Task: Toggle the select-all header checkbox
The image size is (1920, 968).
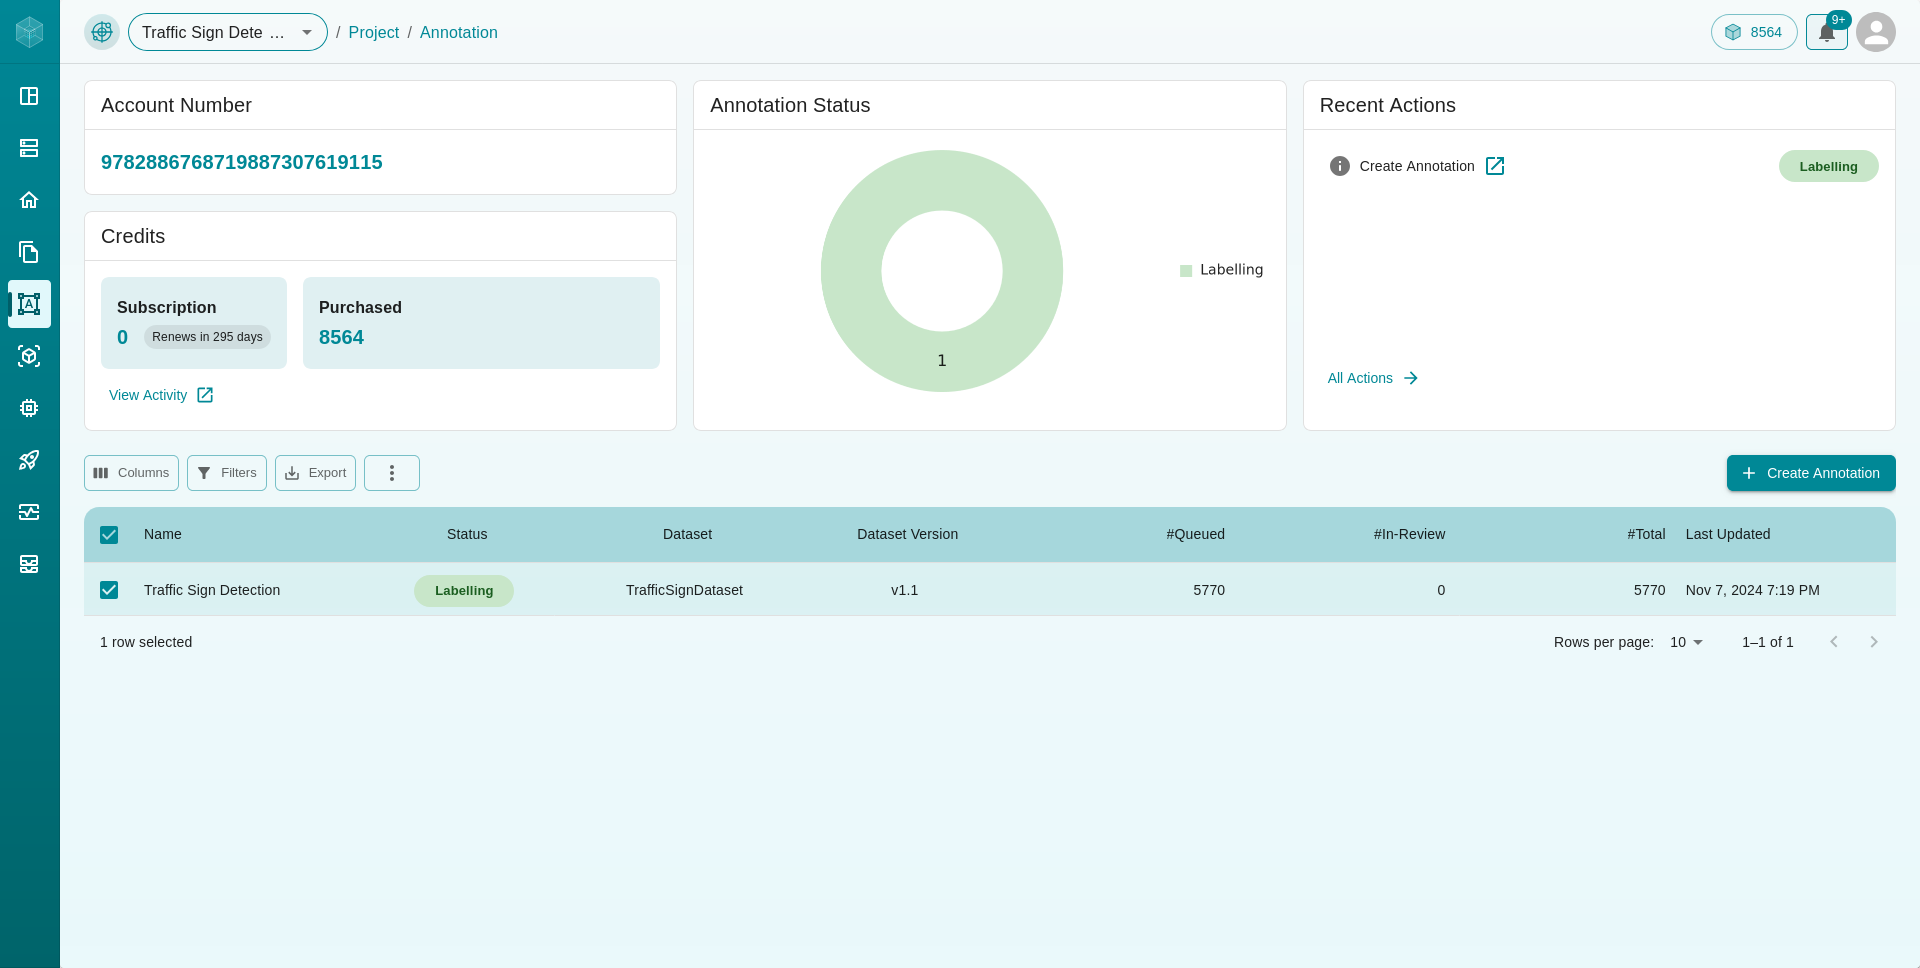Action: [x=109, y=535]
